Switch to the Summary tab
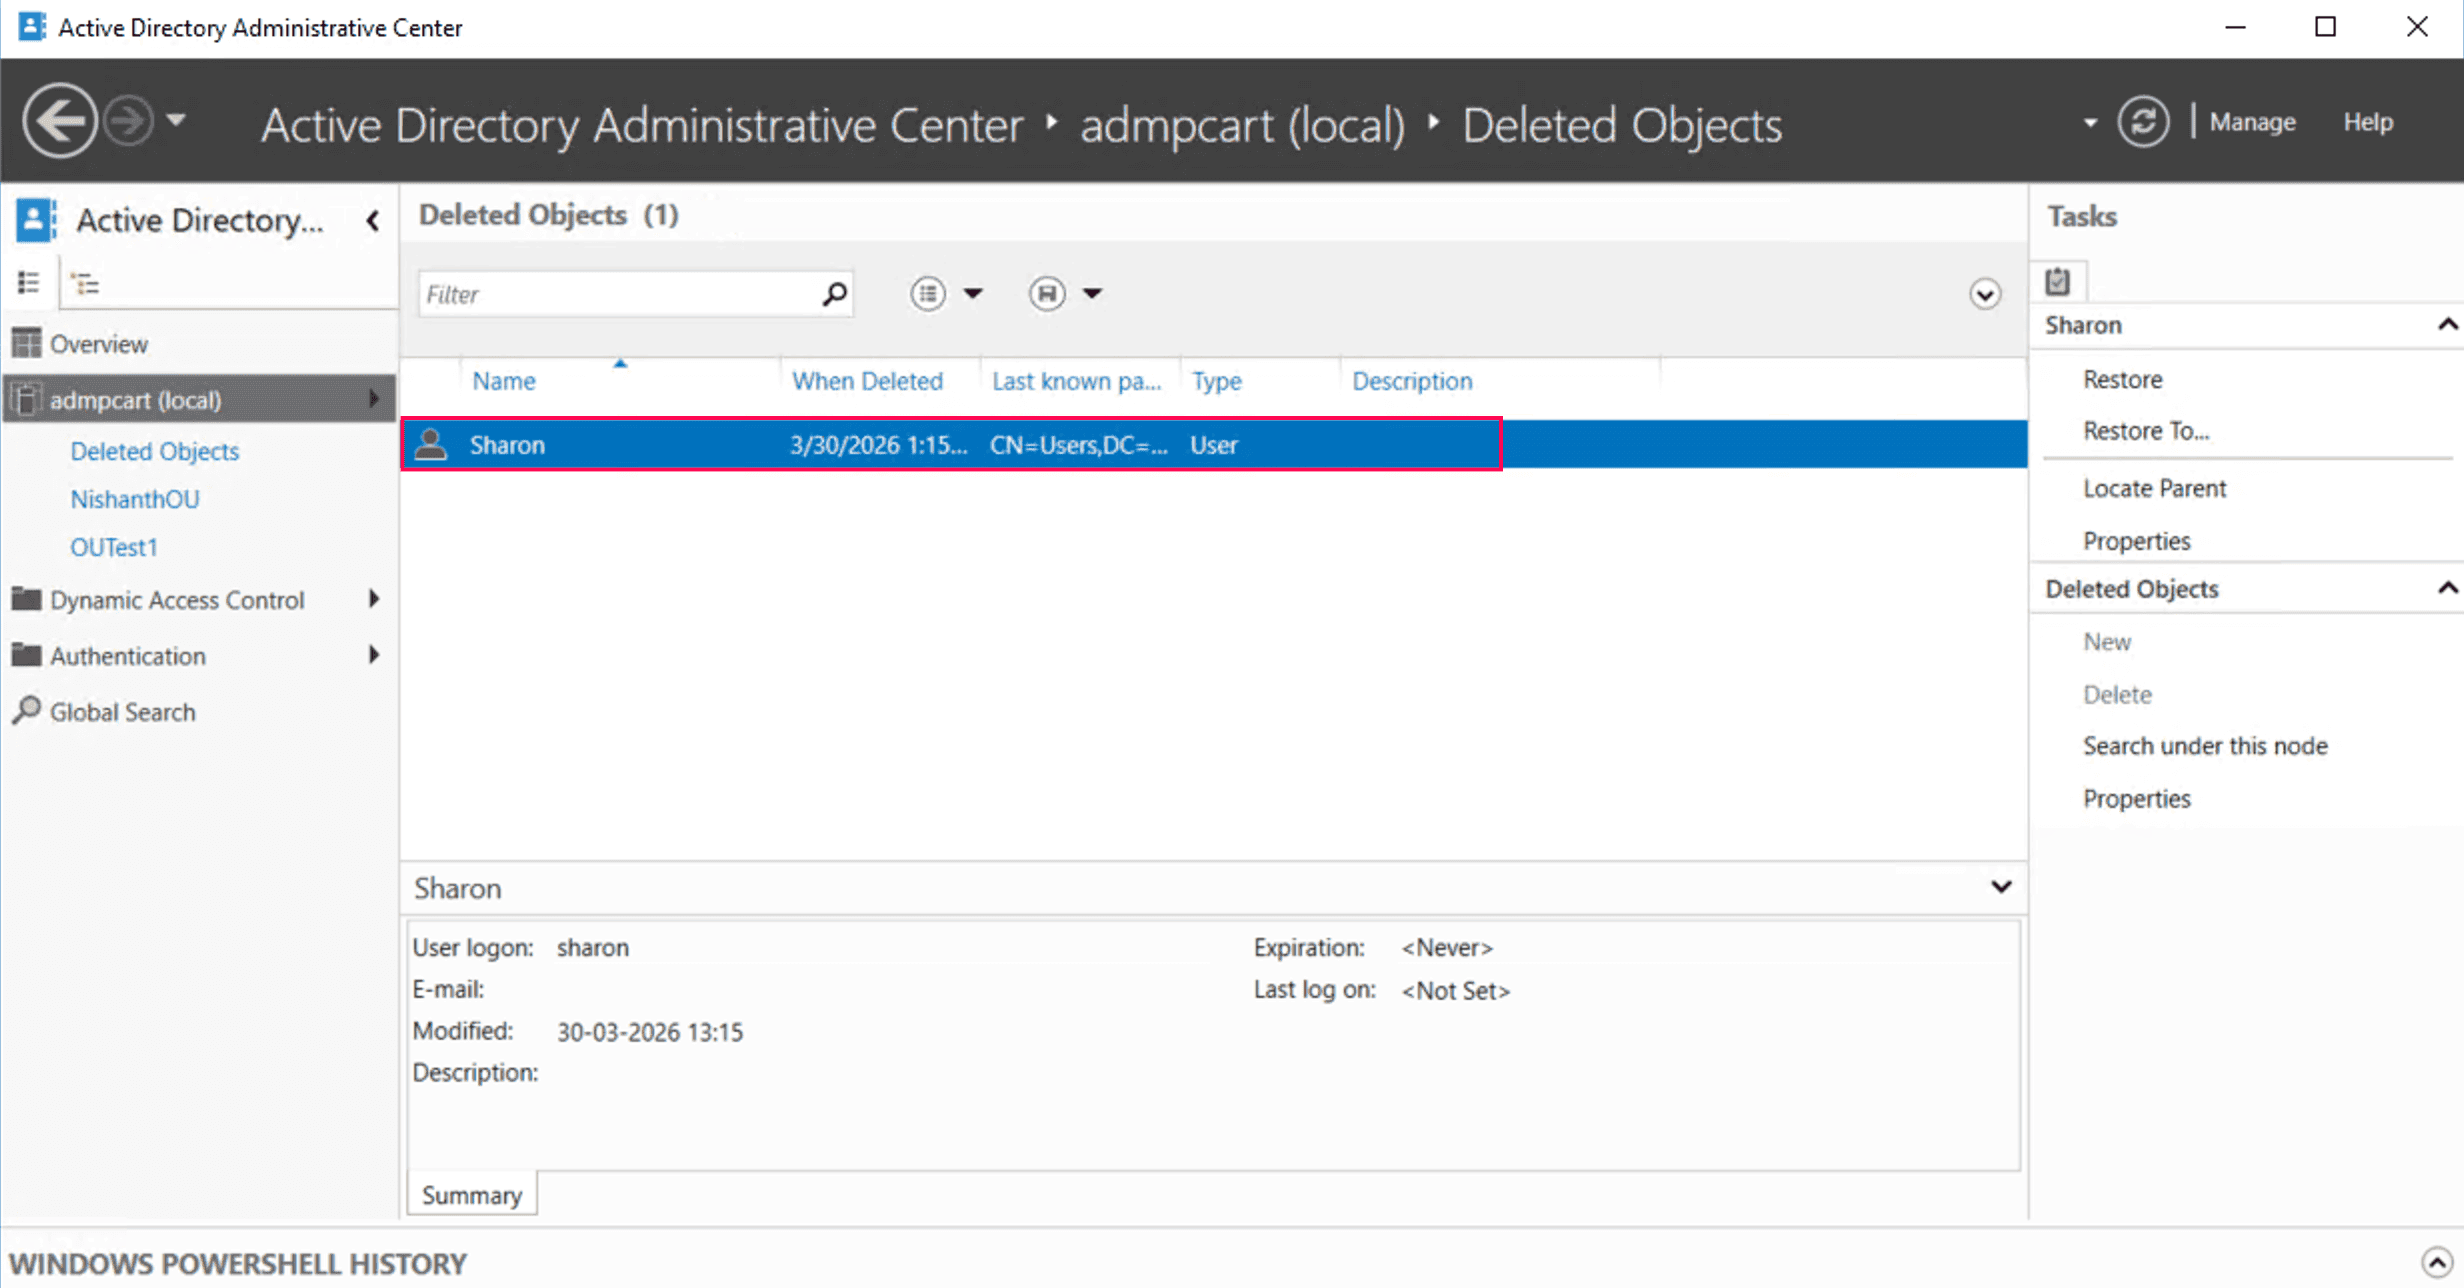Screen dimensions: 2464x1288 click(471, 1194)
